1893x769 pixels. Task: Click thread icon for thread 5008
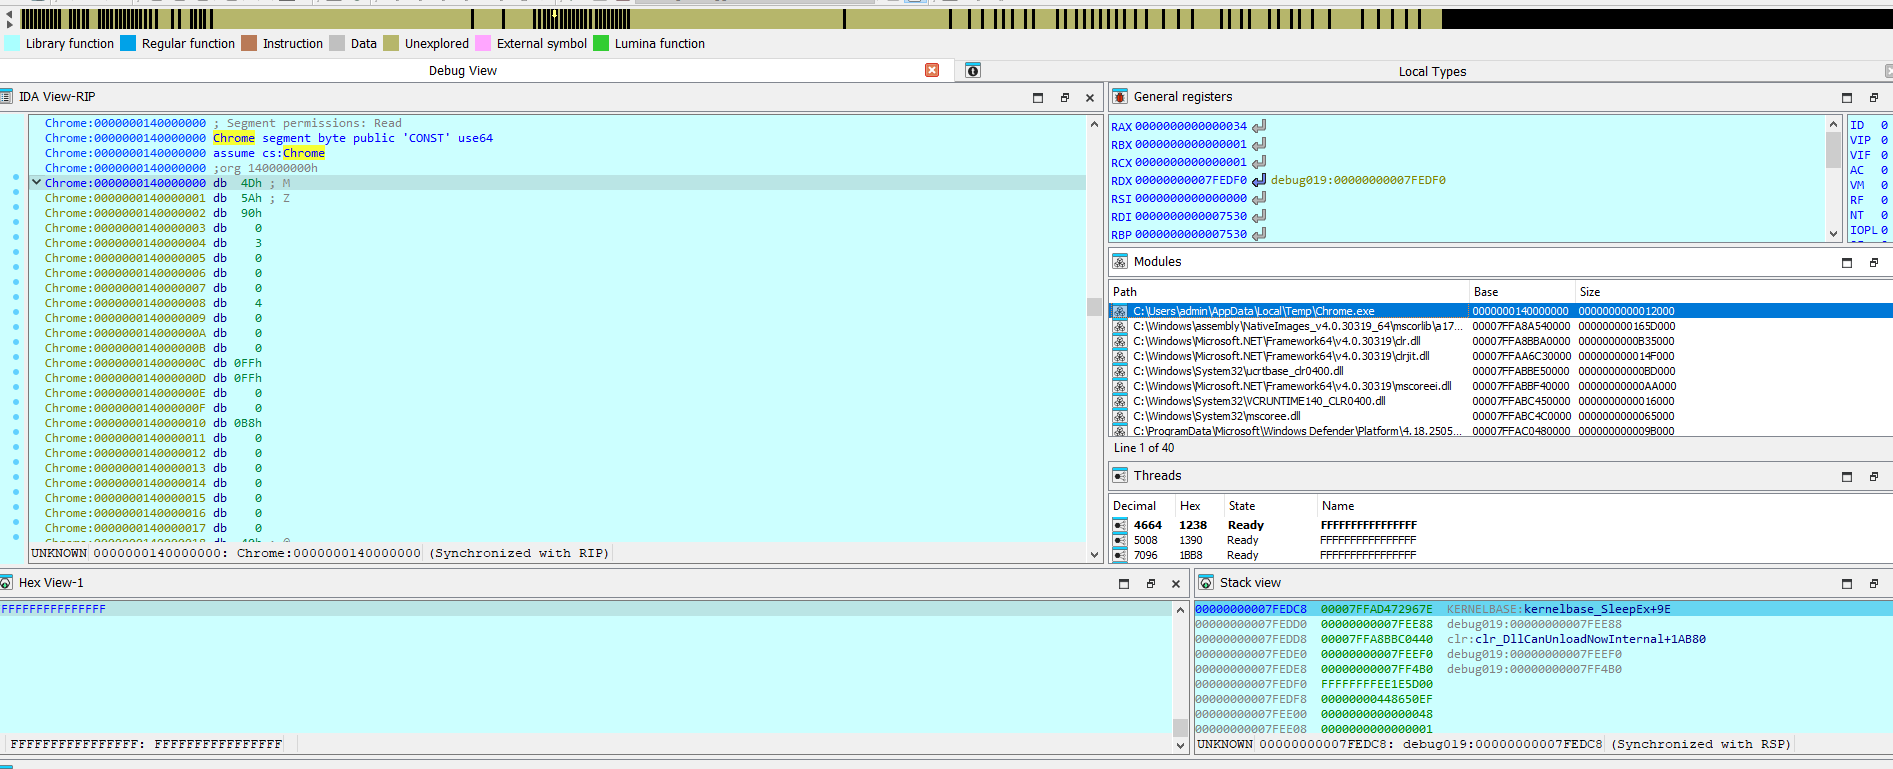point(1120,540)
